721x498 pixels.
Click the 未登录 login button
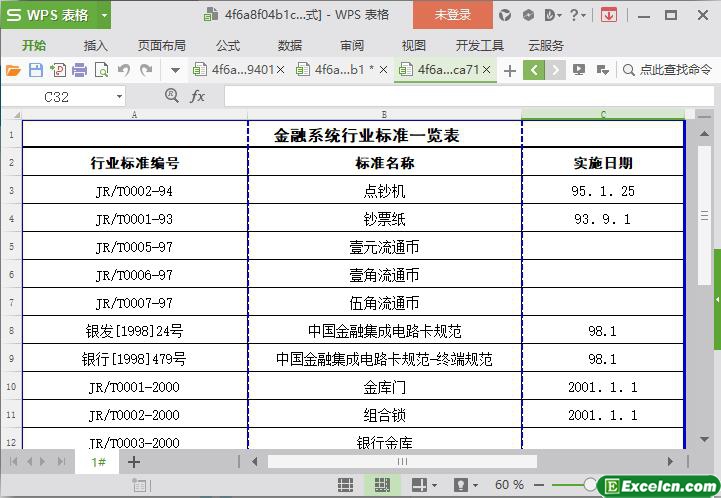(x=453, y=15)
